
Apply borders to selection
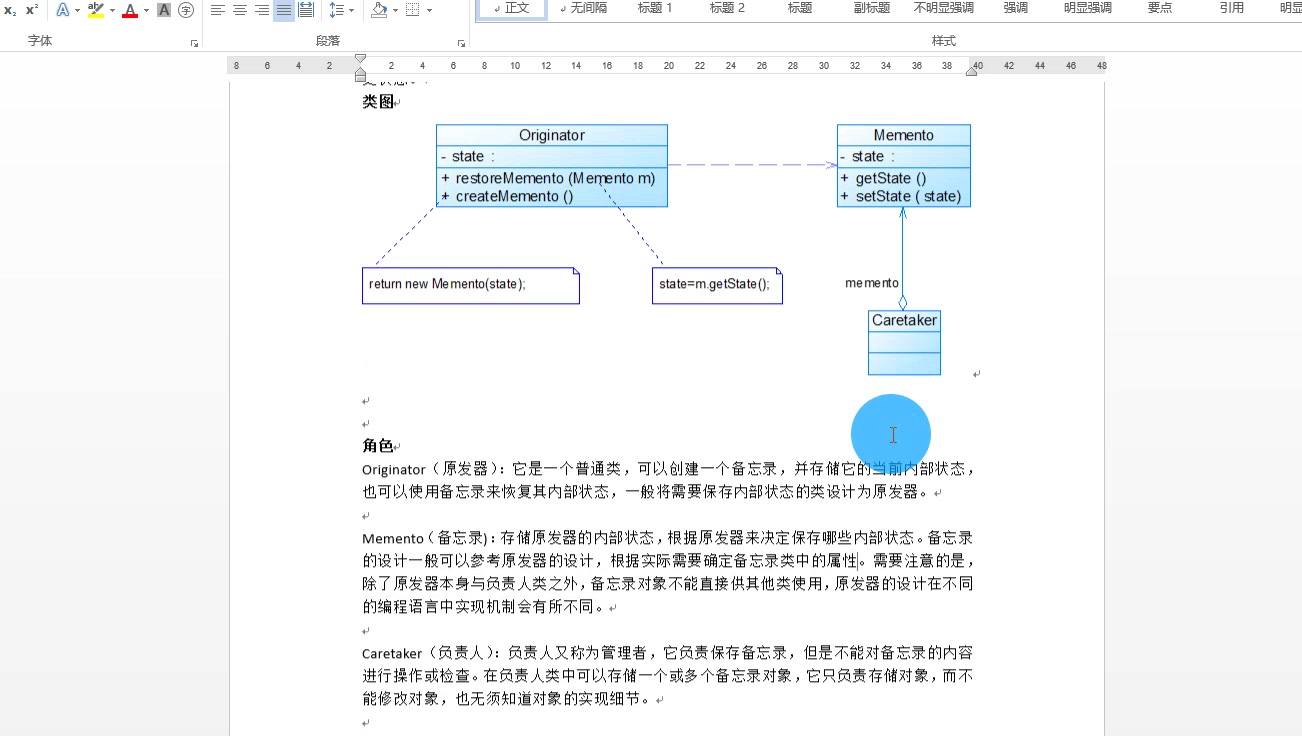[414, 10]
